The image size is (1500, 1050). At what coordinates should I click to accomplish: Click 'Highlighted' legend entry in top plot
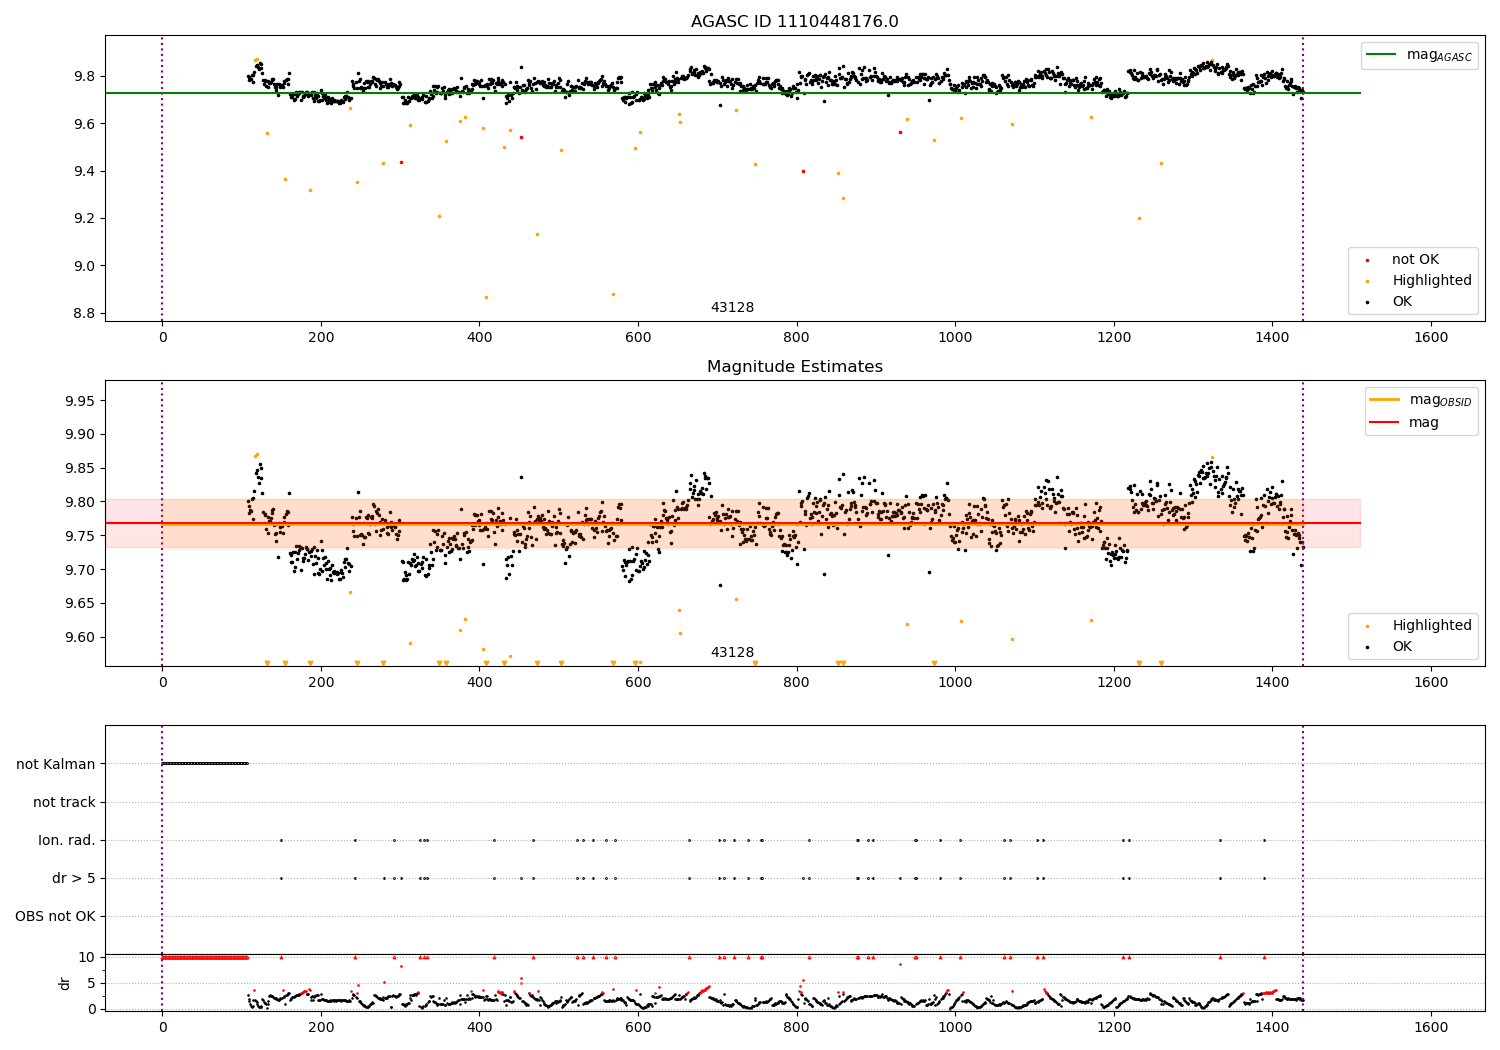(1432, 281)
